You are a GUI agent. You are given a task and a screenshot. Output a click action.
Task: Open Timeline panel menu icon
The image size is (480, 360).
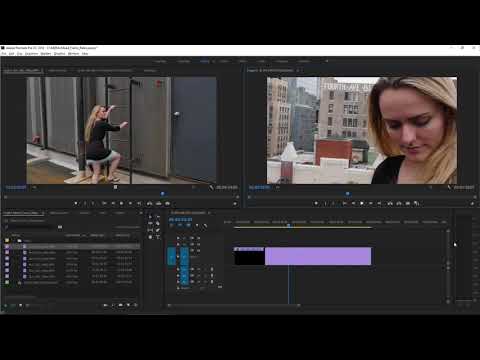210,213
